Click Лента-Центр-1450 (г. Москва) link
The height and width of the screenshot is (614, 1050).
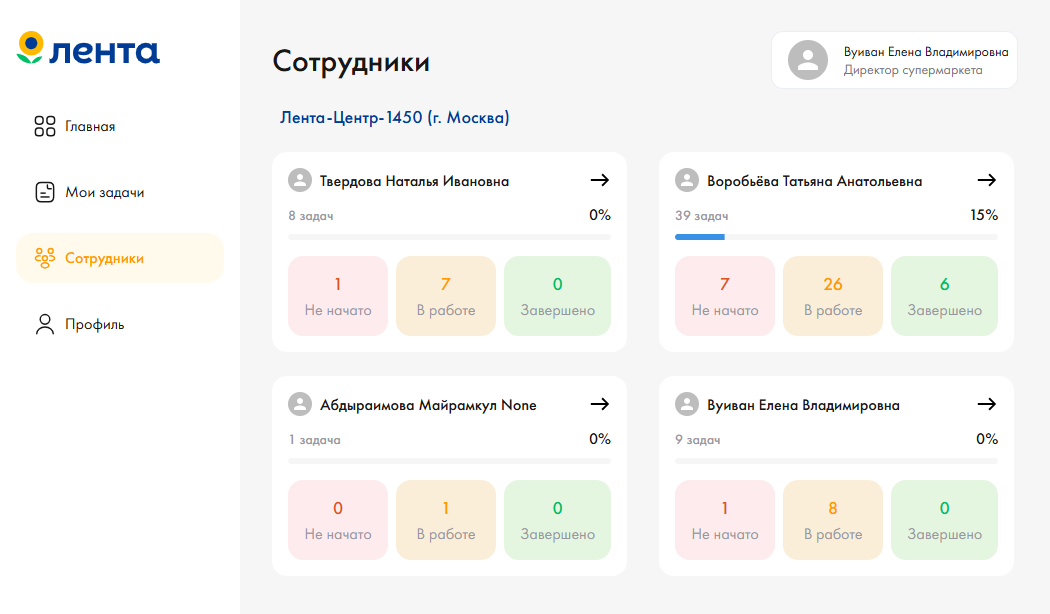(x=394, y=118)
